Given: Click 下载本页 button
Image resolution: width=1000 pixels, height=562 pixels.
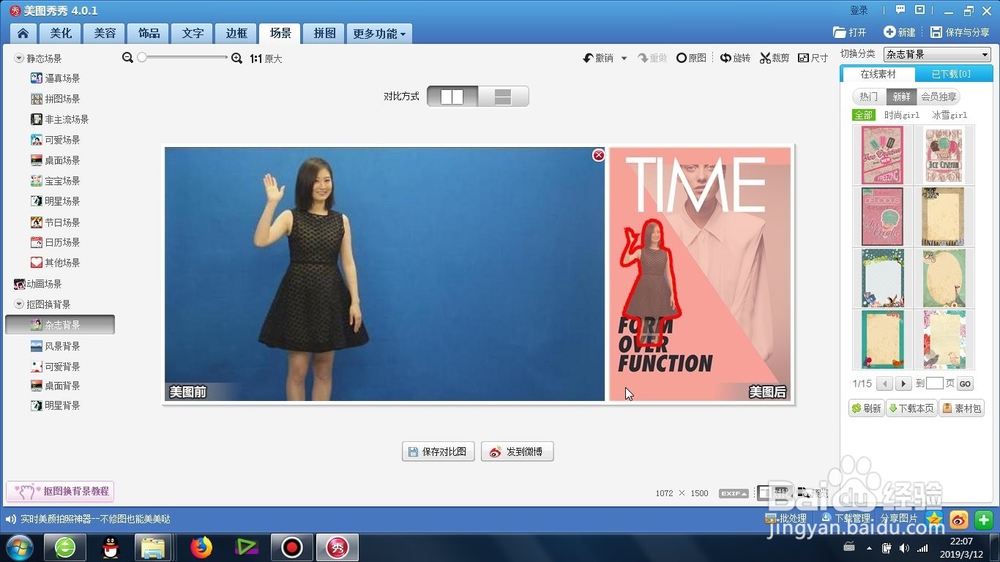Looking at the screenshot, I should (x=911, y=408).
